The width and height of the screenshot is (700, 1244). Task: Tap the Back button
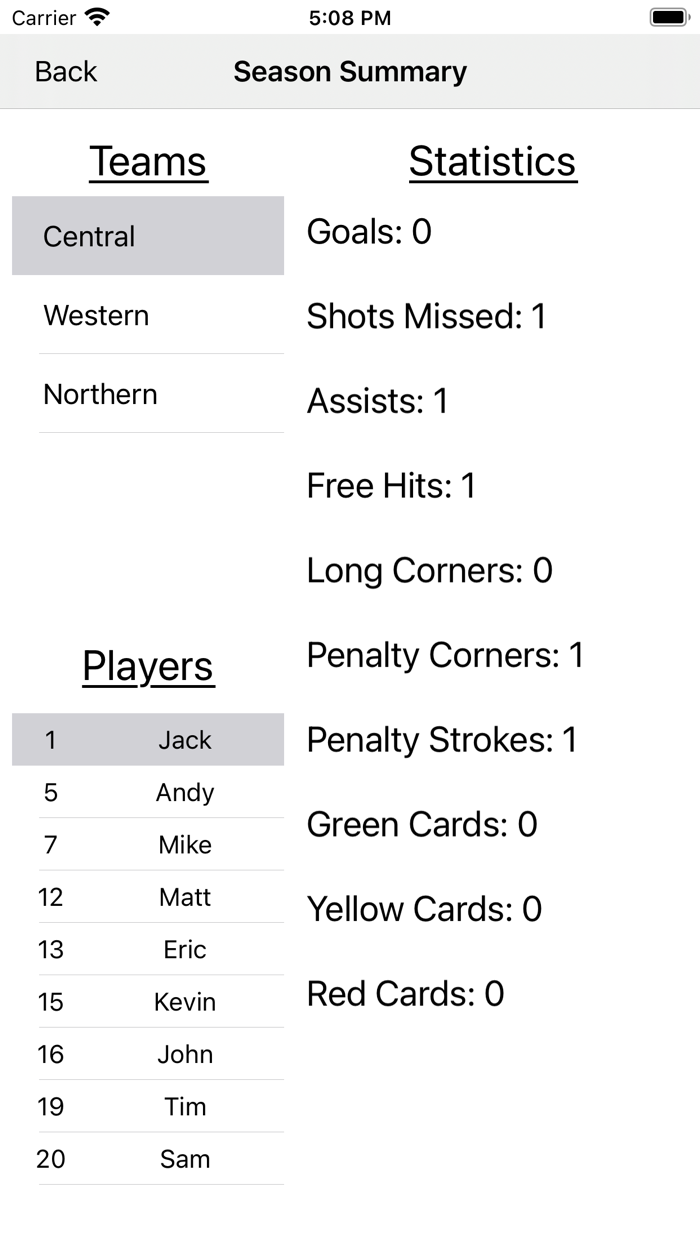click(65, 71)
